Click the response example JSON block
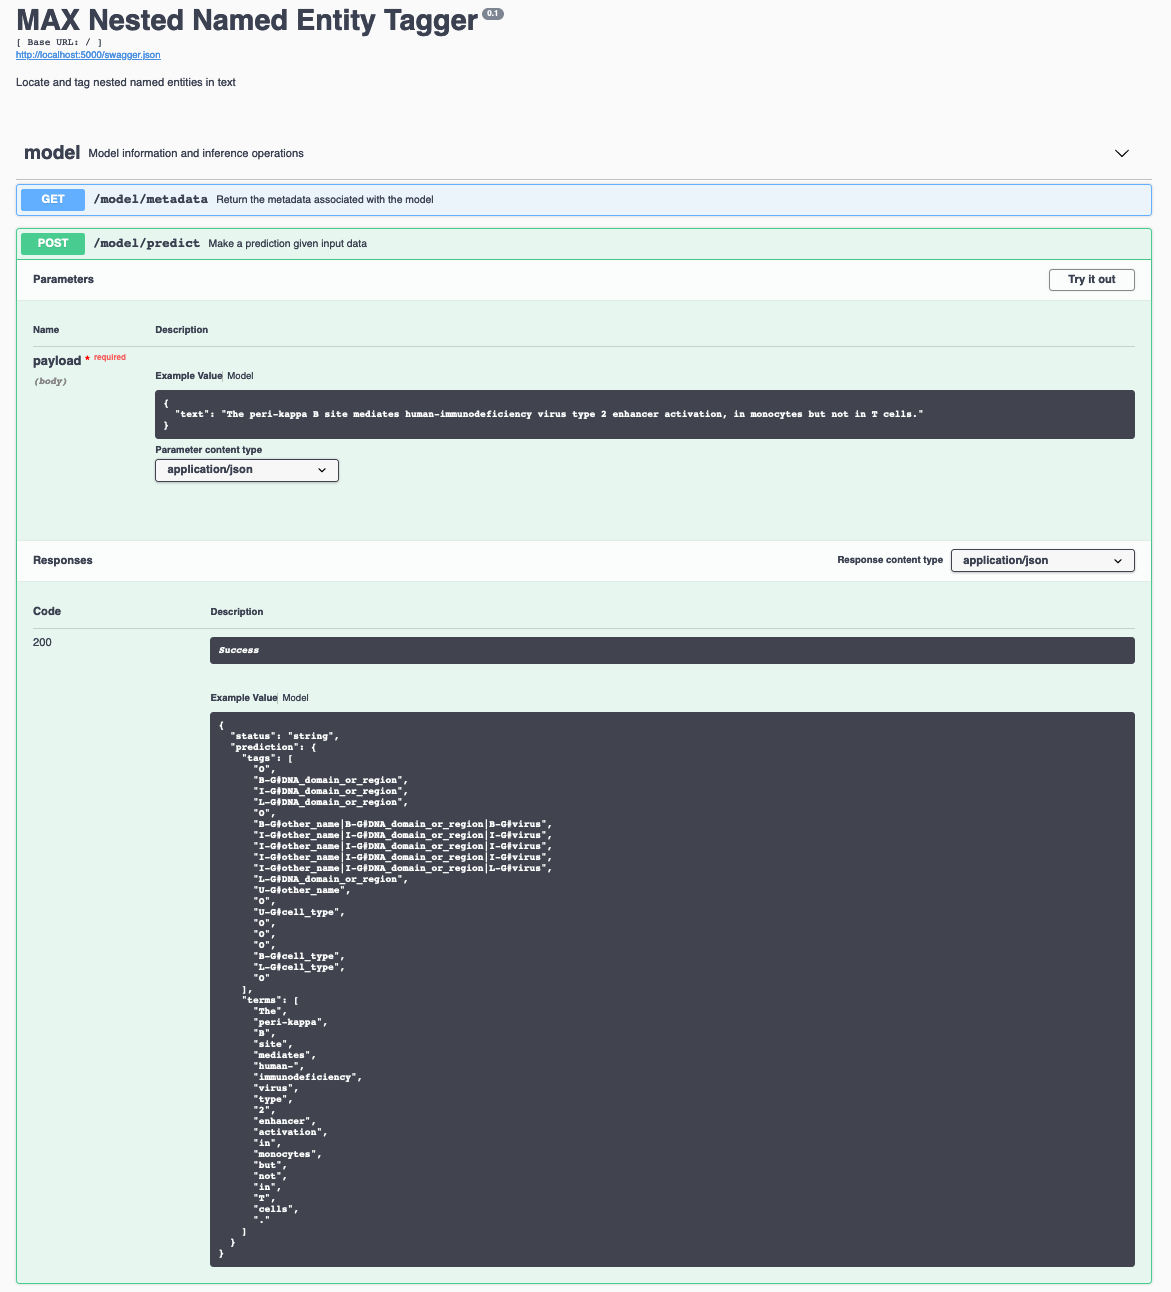This screenshot has height=1292, width=1171. pos(672,989)
